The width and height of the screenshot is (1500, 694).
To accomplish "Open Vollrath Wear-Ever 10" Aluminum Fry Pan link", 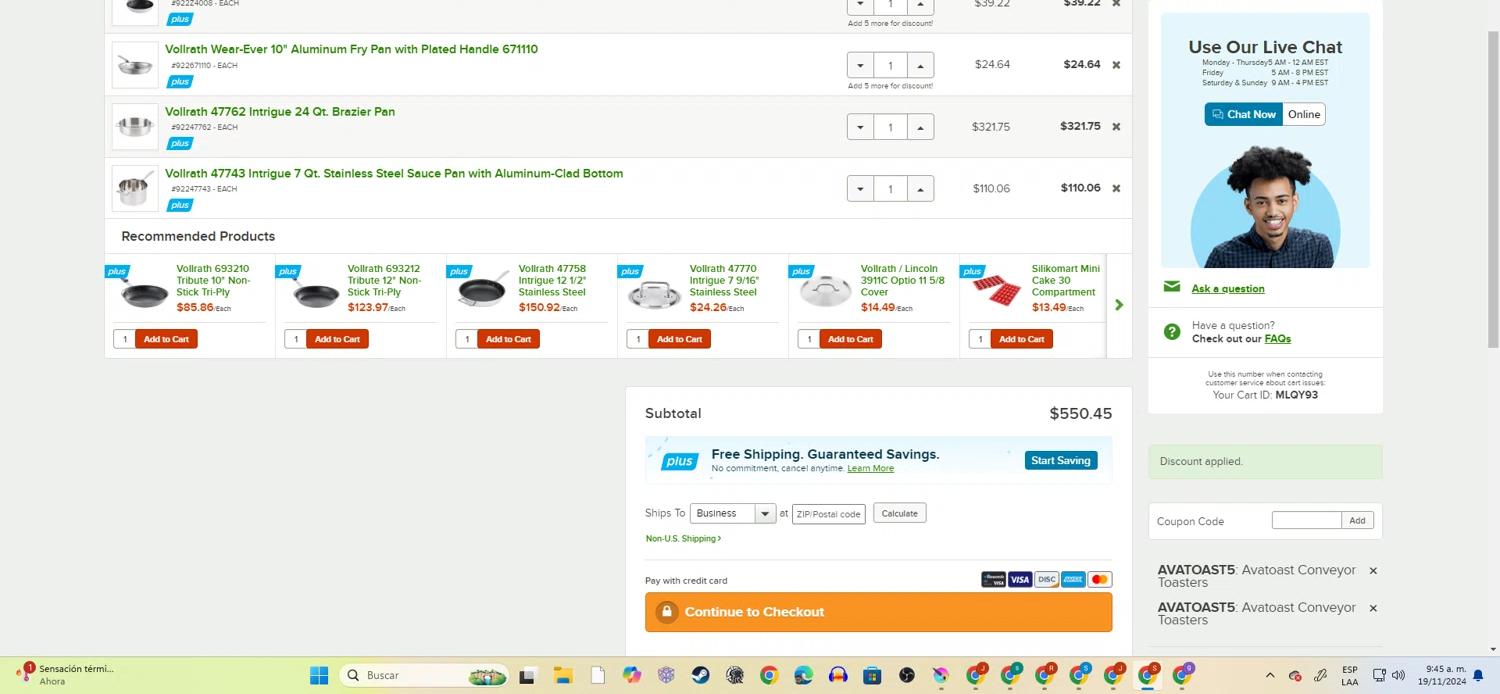I will (351, 49).
